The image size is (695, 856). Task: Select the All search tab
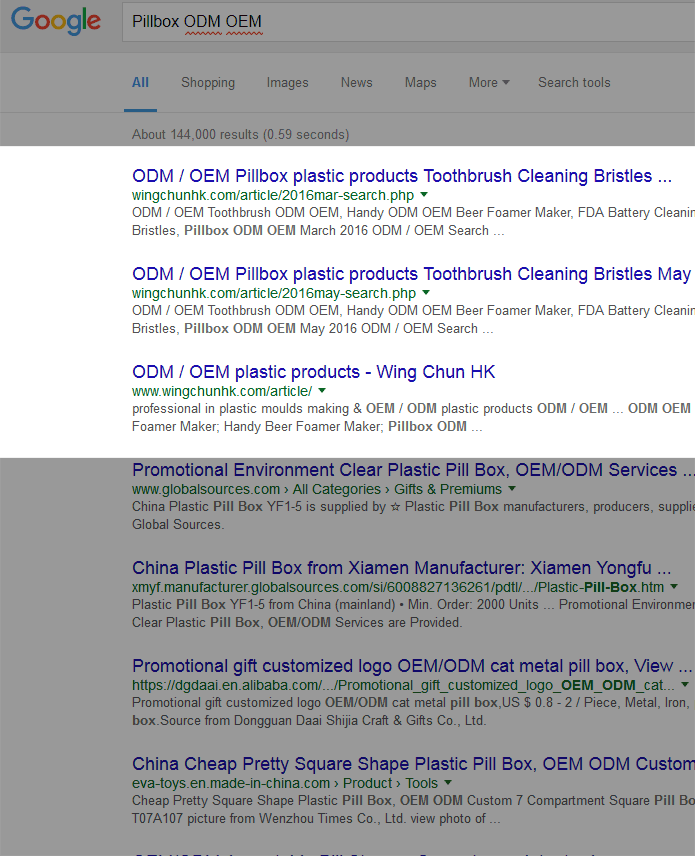140,82
